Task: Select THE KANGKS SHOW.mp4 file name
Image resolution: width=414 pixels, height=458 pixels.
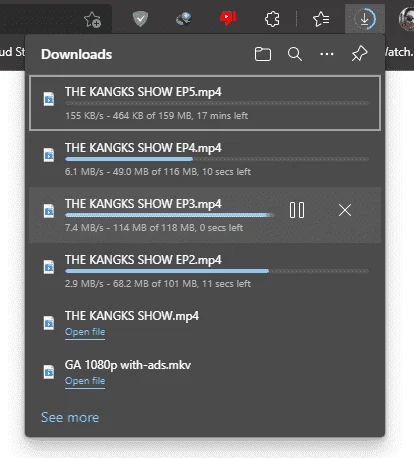Action: (132, 316)
